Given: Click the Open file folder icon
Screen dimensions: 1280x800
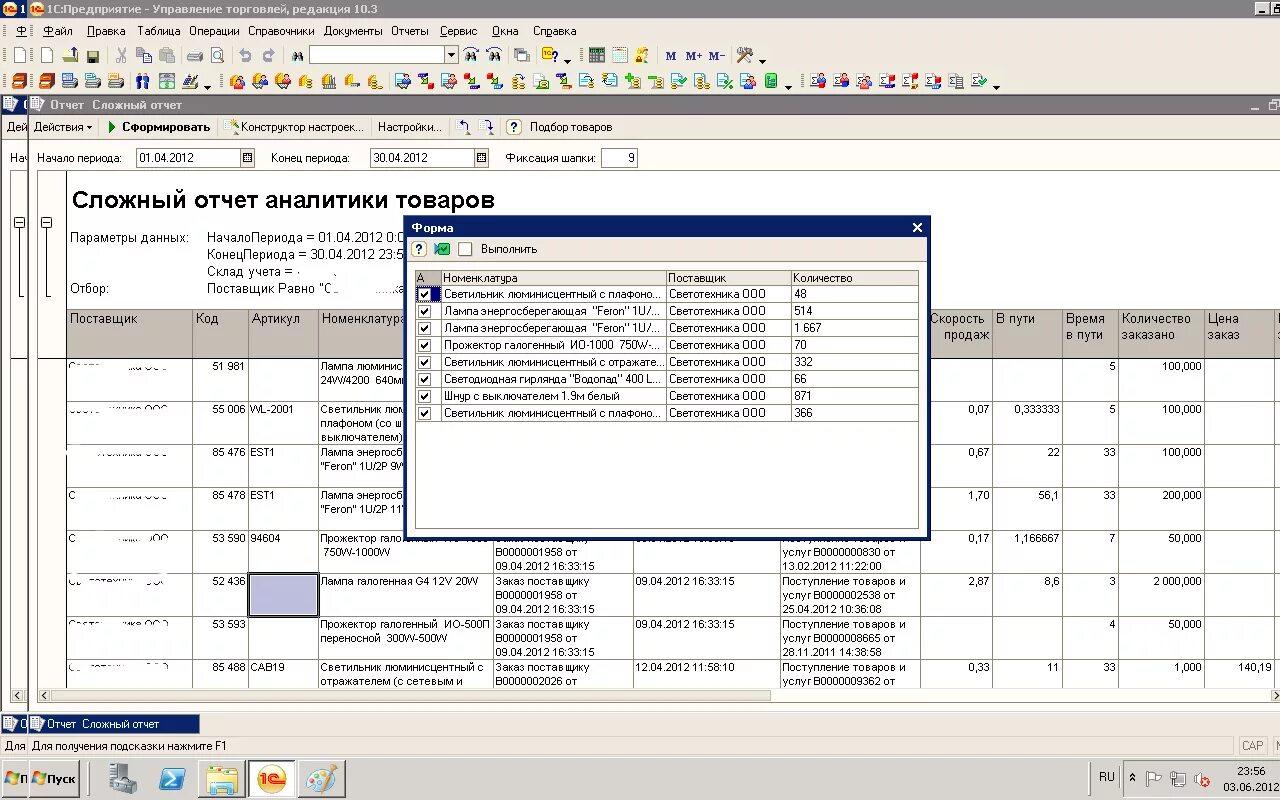Looking at the screenshot, I should (x=69, y=56).
